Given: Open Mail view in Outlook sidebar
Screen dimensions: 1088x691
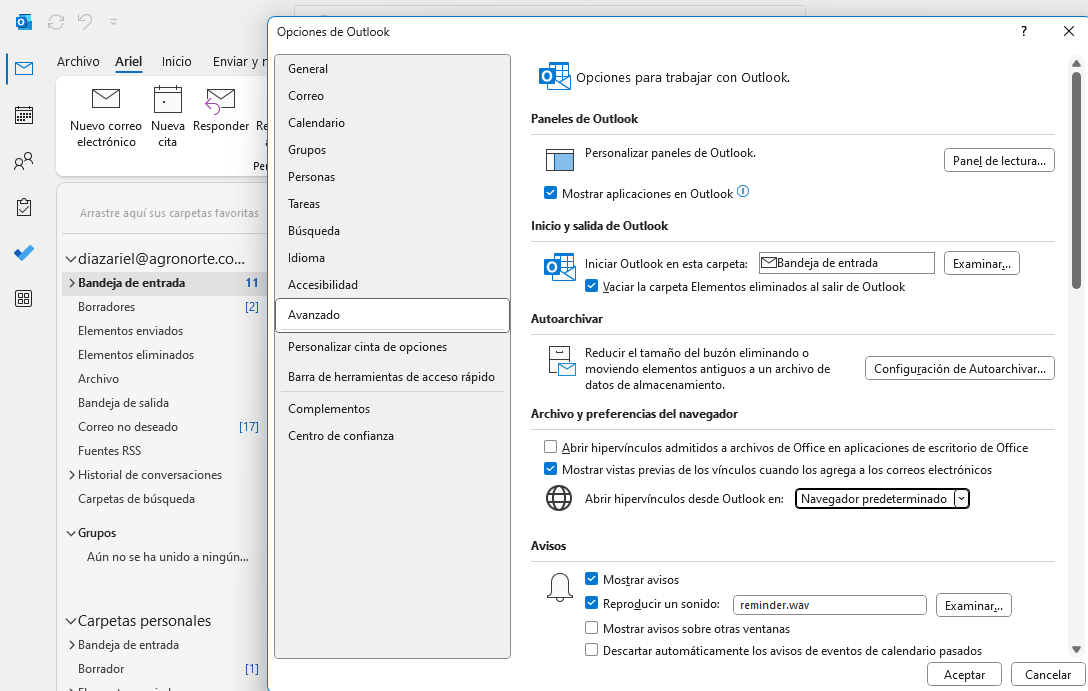Looking at the screenshot, I should tap(24, 68).
